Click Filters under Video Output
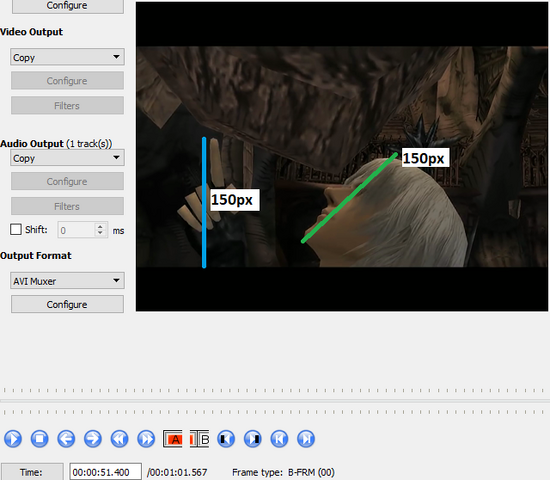 (x=67, y=106)
